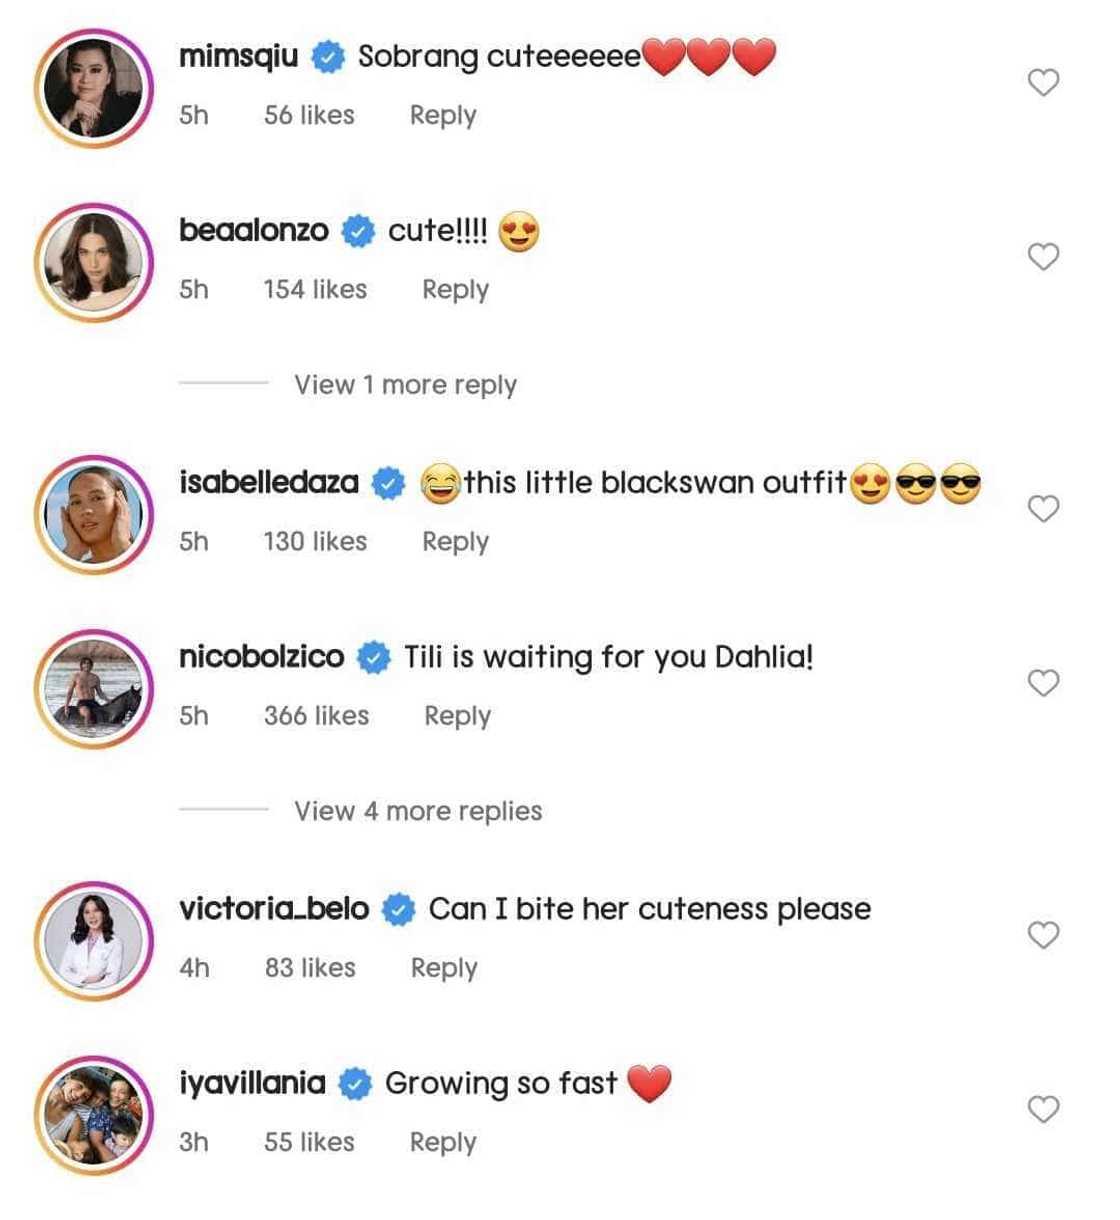Open victoria_belo's profile avatar

[x=94, y=940]
